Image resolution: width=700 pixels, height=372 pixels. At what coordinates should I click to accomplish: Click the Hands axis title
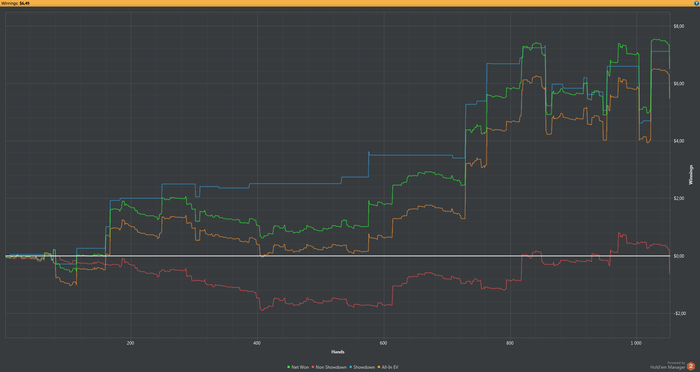[x=338, y=352]
